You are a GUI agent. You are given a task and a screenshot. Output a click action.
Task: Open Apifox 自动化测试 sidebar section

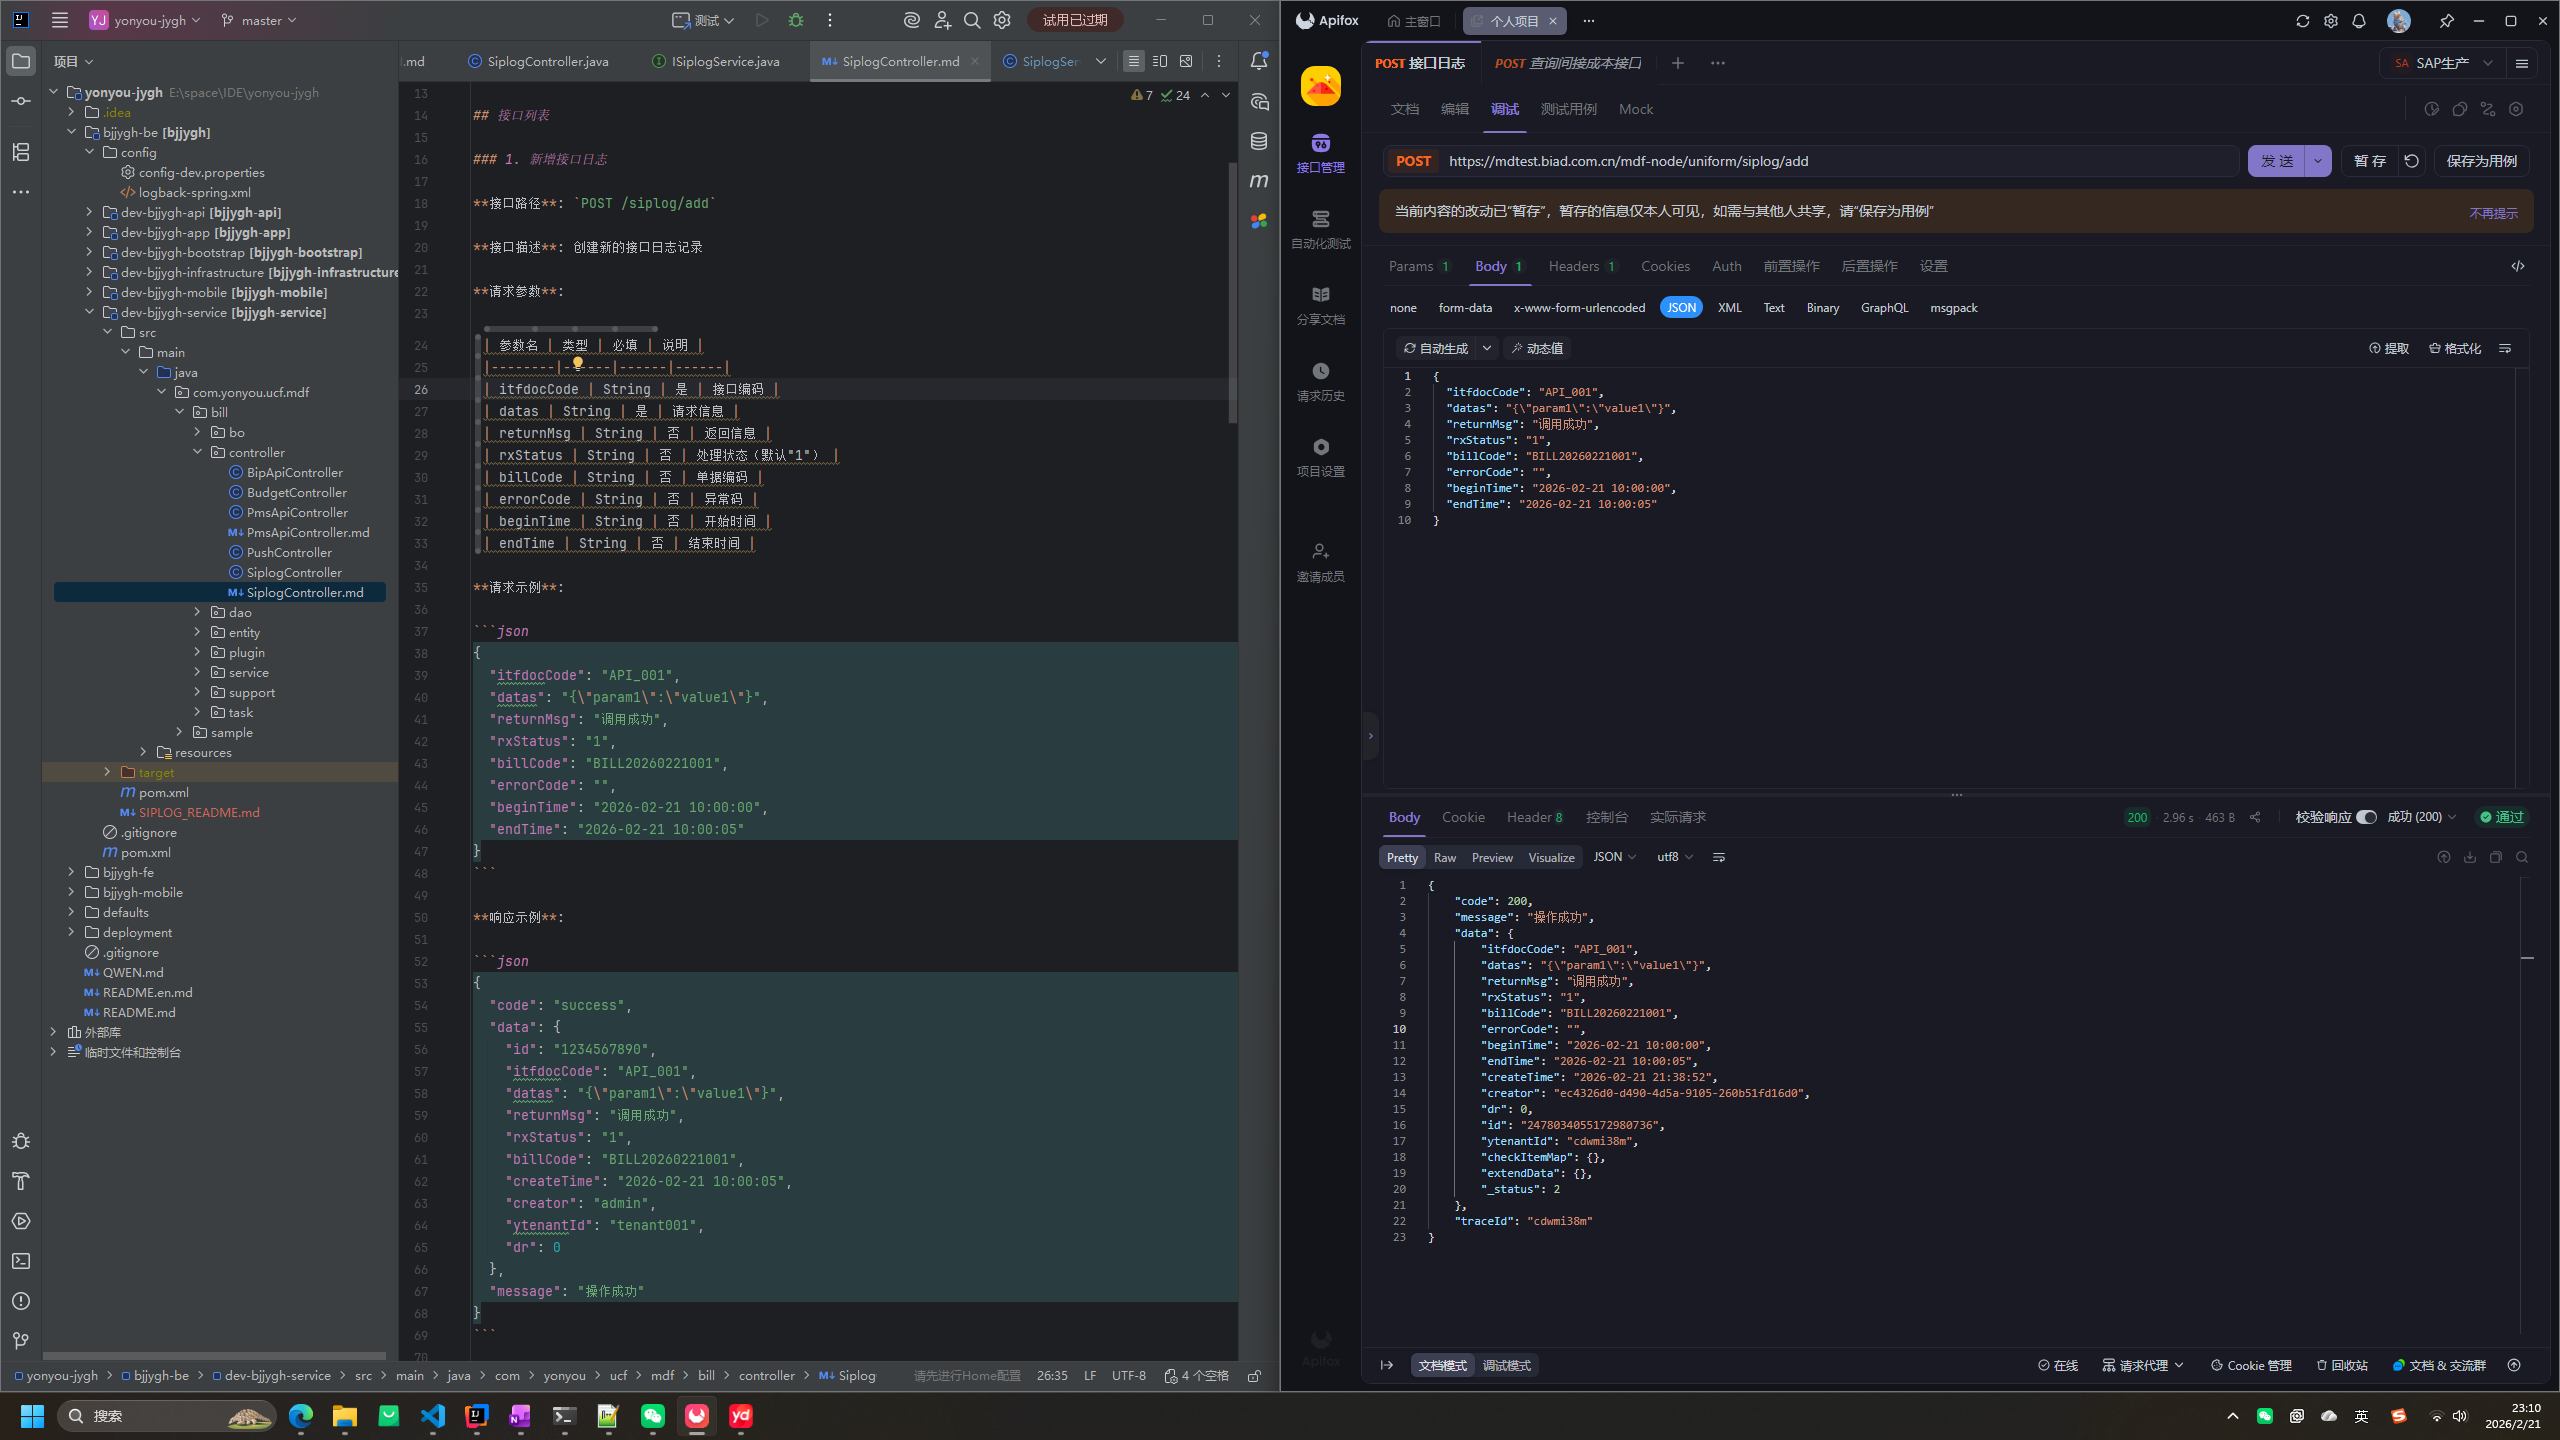tap(1320, 230)
